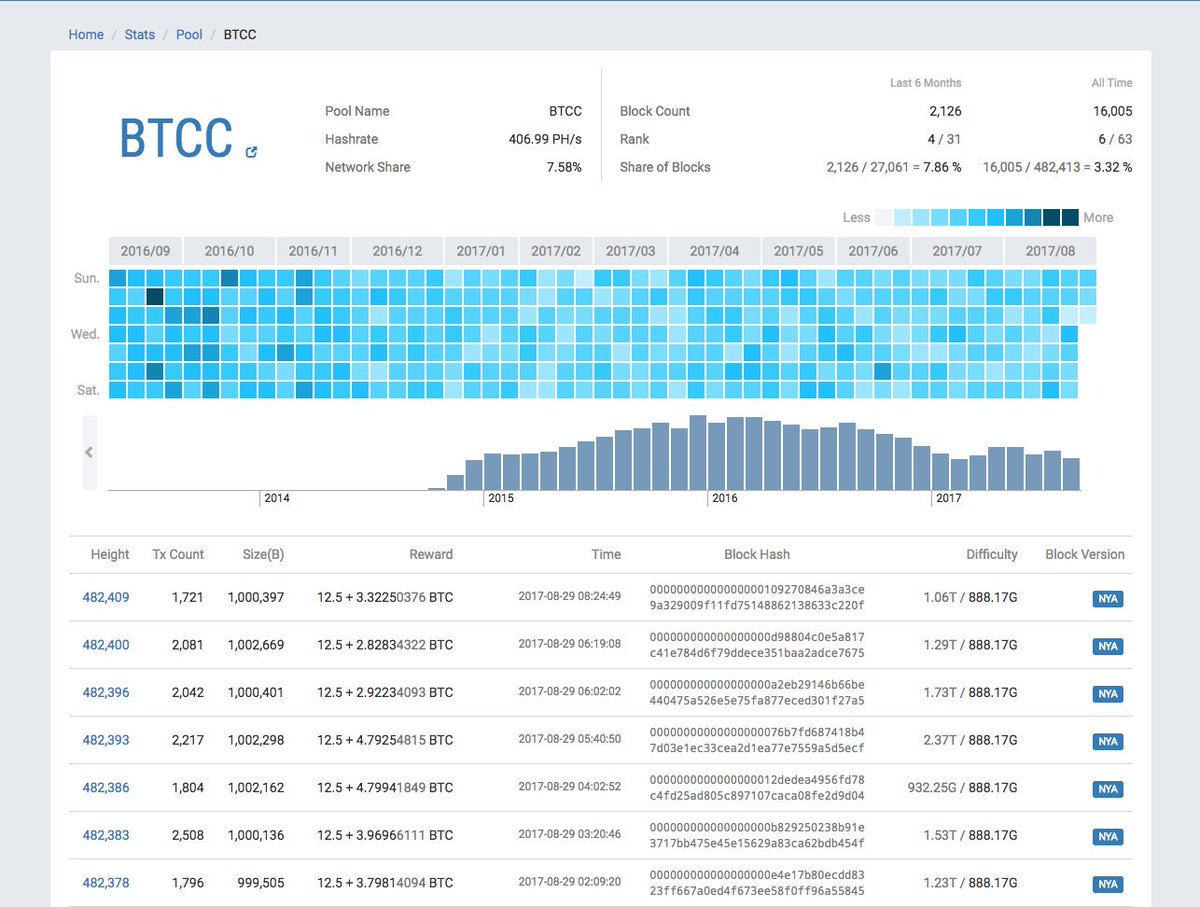Click the 2017 marker on history chart
The width and height of the screenshot is (1200, 907).
(949, 498)
